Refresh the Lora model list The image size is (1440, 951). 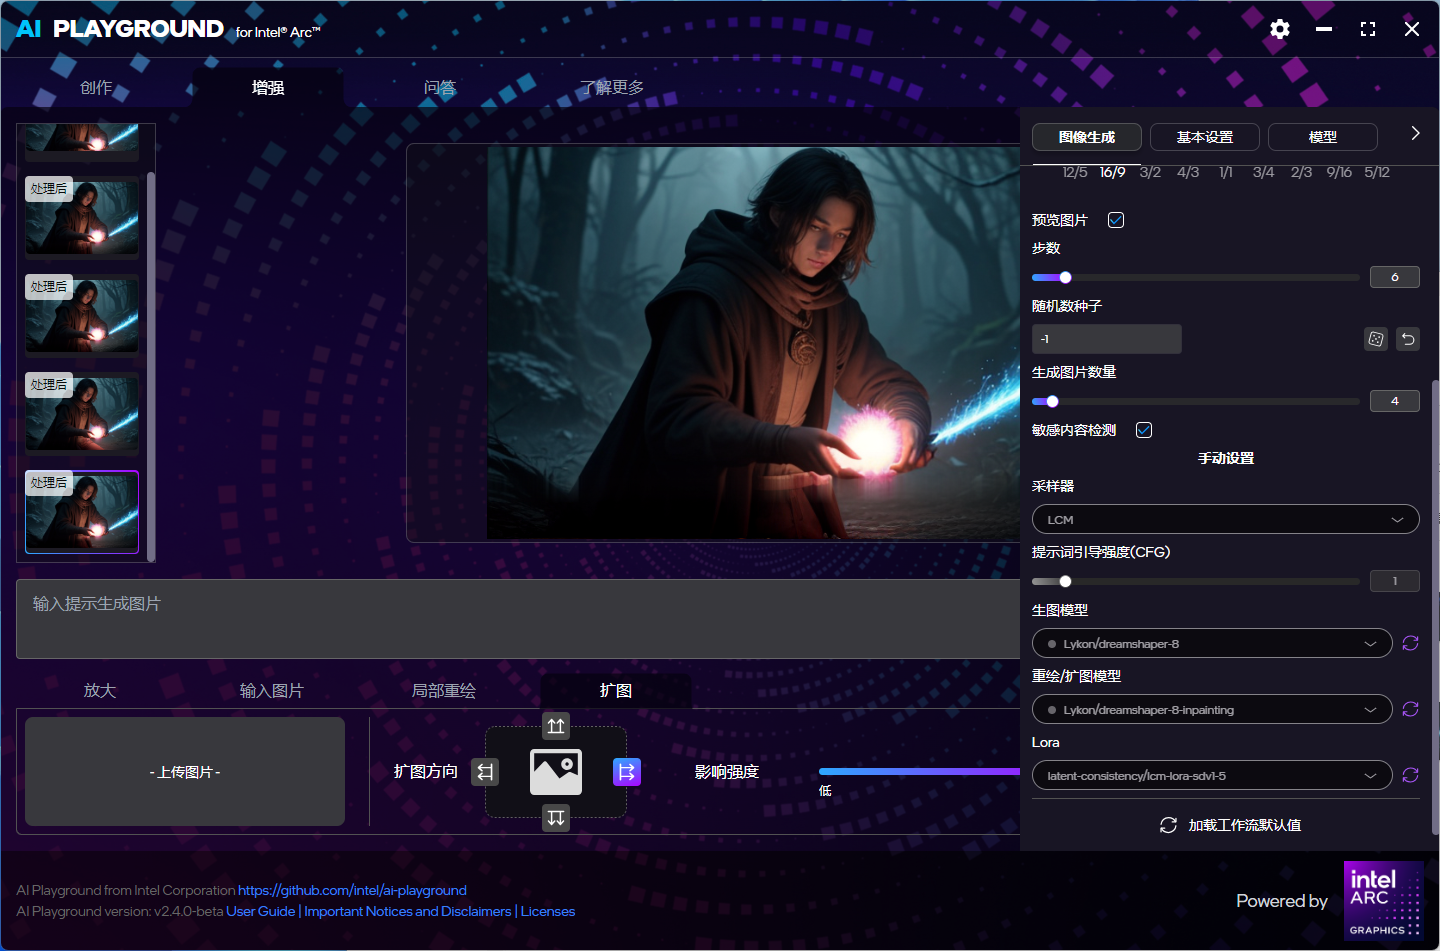tap(1410, 775)
